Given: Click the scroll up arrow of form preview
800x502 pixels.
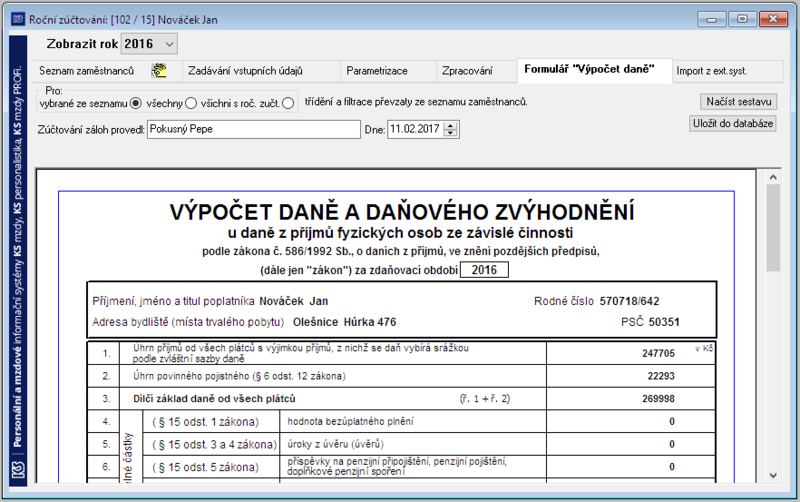Looking at the screenshot, I should point(773,177).
